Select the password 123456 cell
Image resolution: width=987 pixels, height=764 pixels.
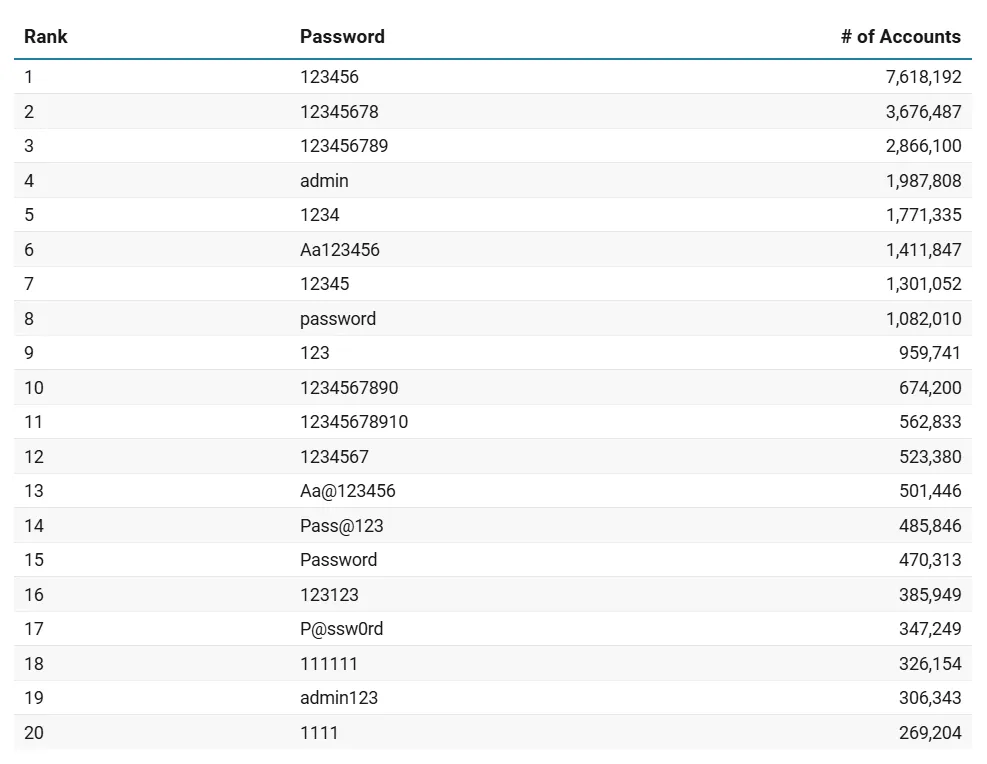(x=329, y=77)
